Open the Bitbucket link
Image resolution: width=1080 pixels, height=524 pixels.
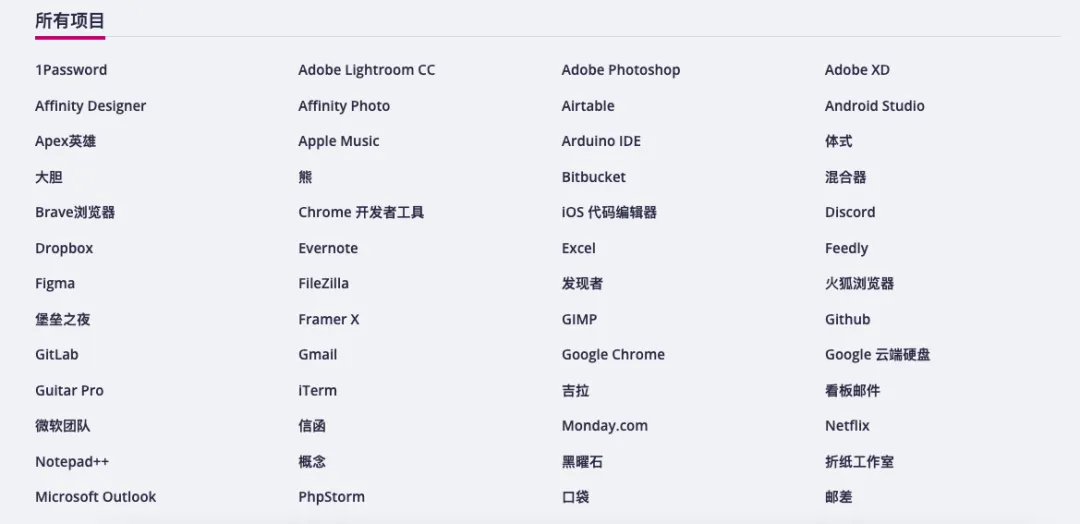[x=593, y=177]
